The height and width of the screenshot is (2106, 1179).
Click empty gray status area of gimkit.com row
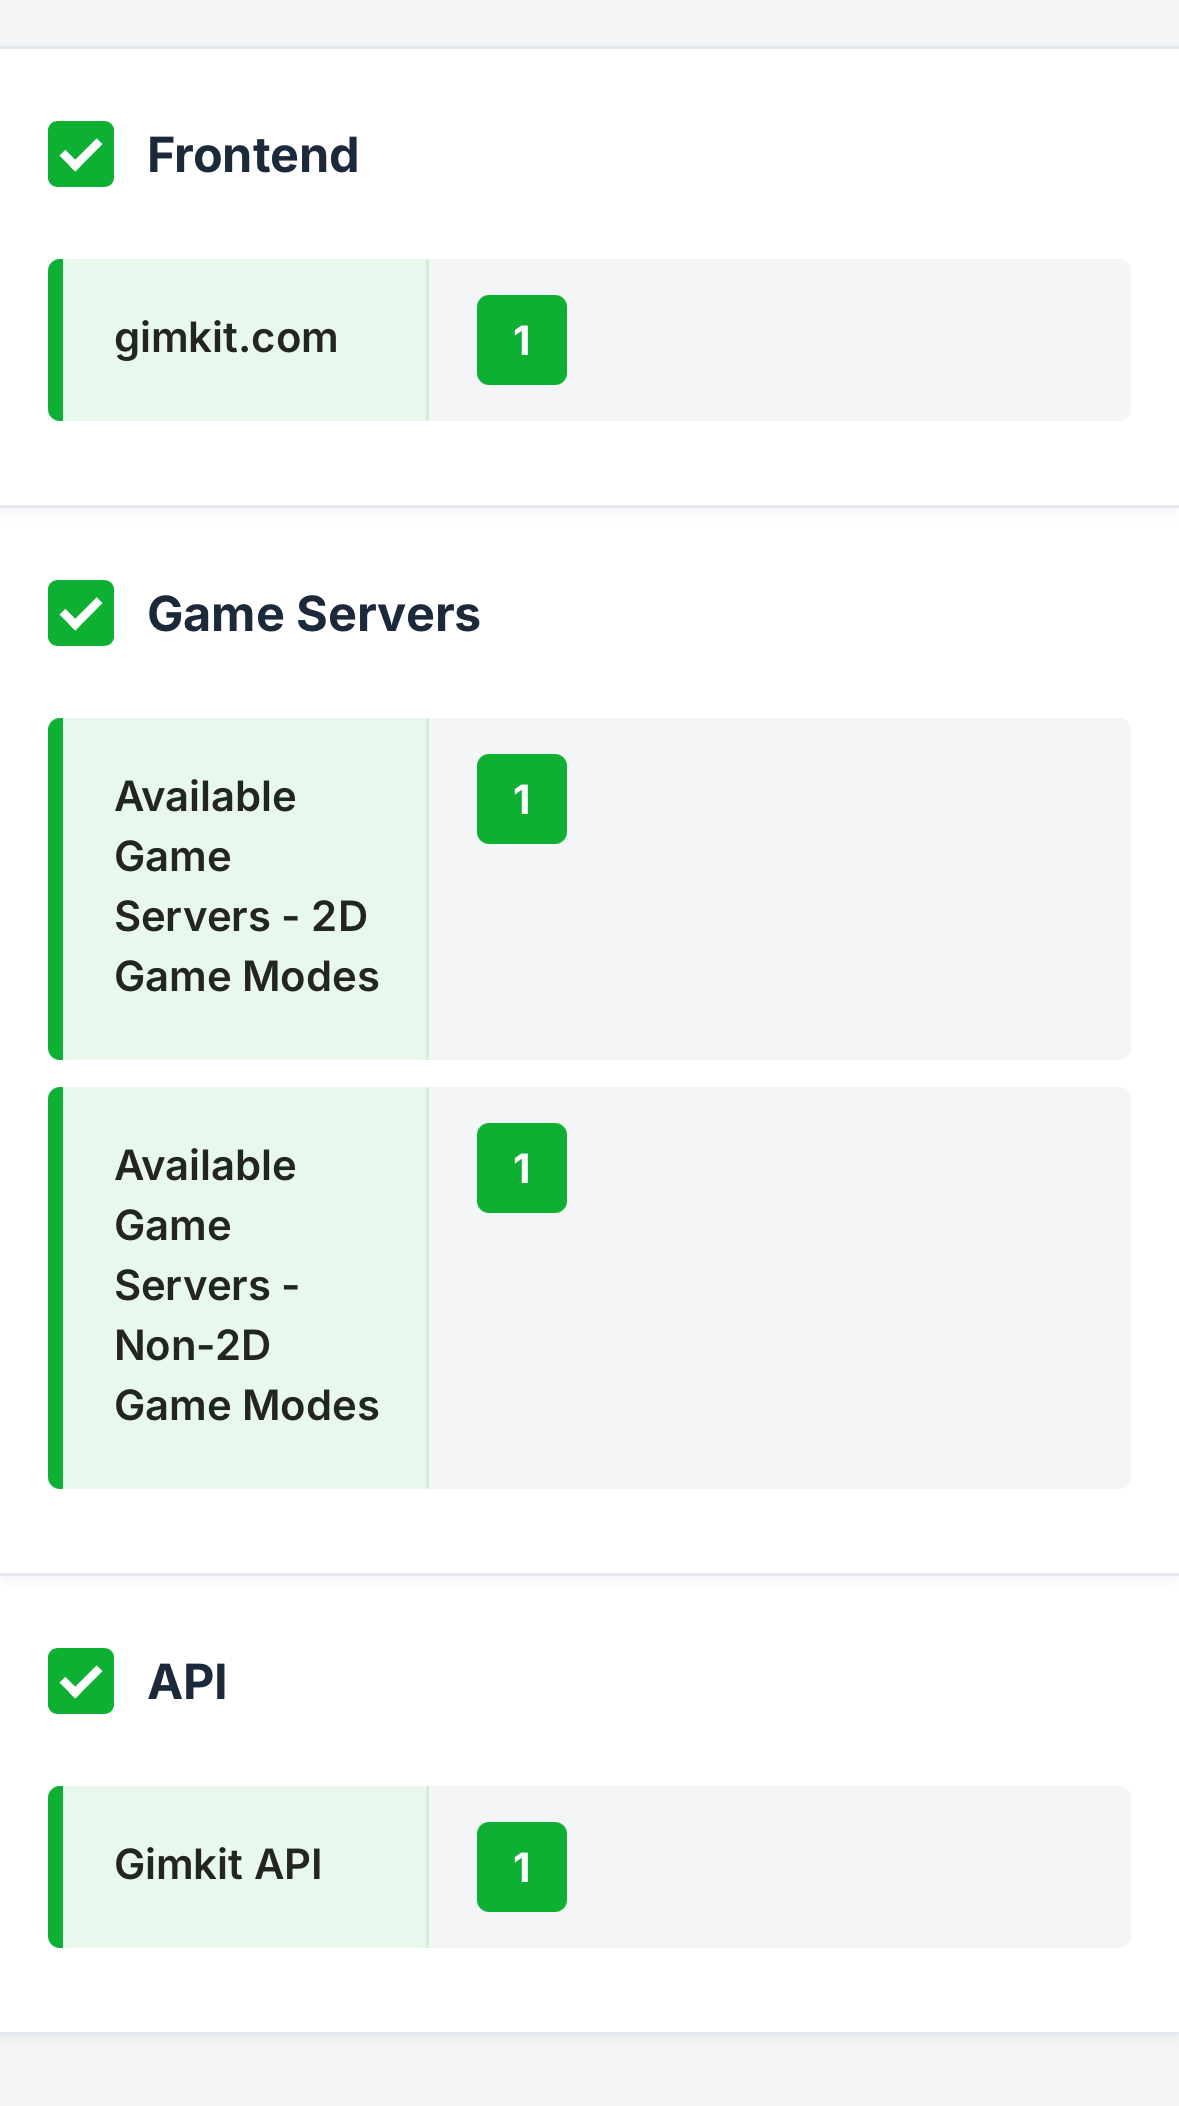[850, 340]
